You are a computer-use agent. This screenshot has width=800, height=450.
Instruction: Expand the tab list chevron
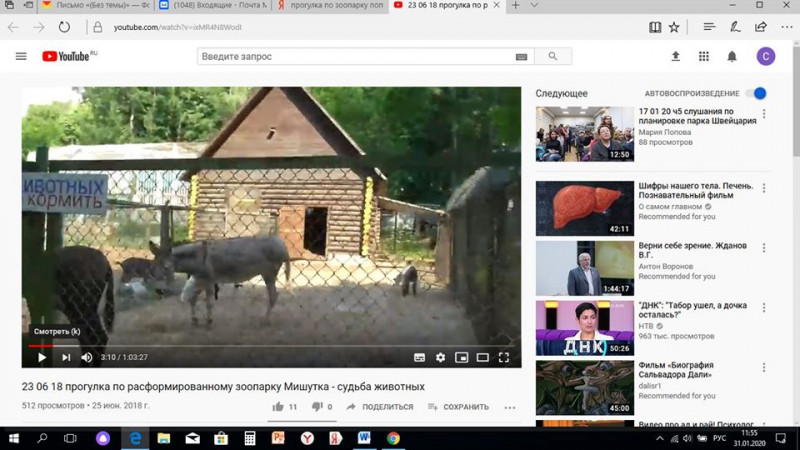tap(534, 5)
